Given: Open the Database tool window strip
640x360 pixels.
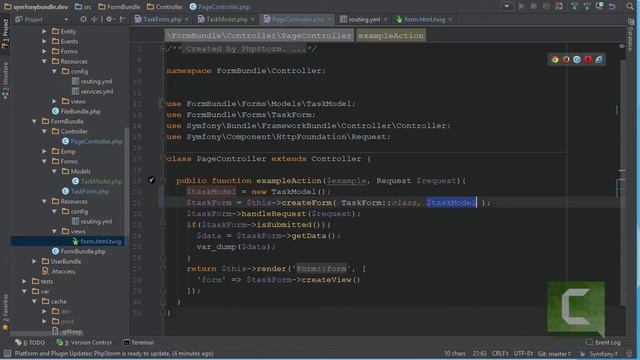Looking at the screenshot, I should tap(631, 35).
